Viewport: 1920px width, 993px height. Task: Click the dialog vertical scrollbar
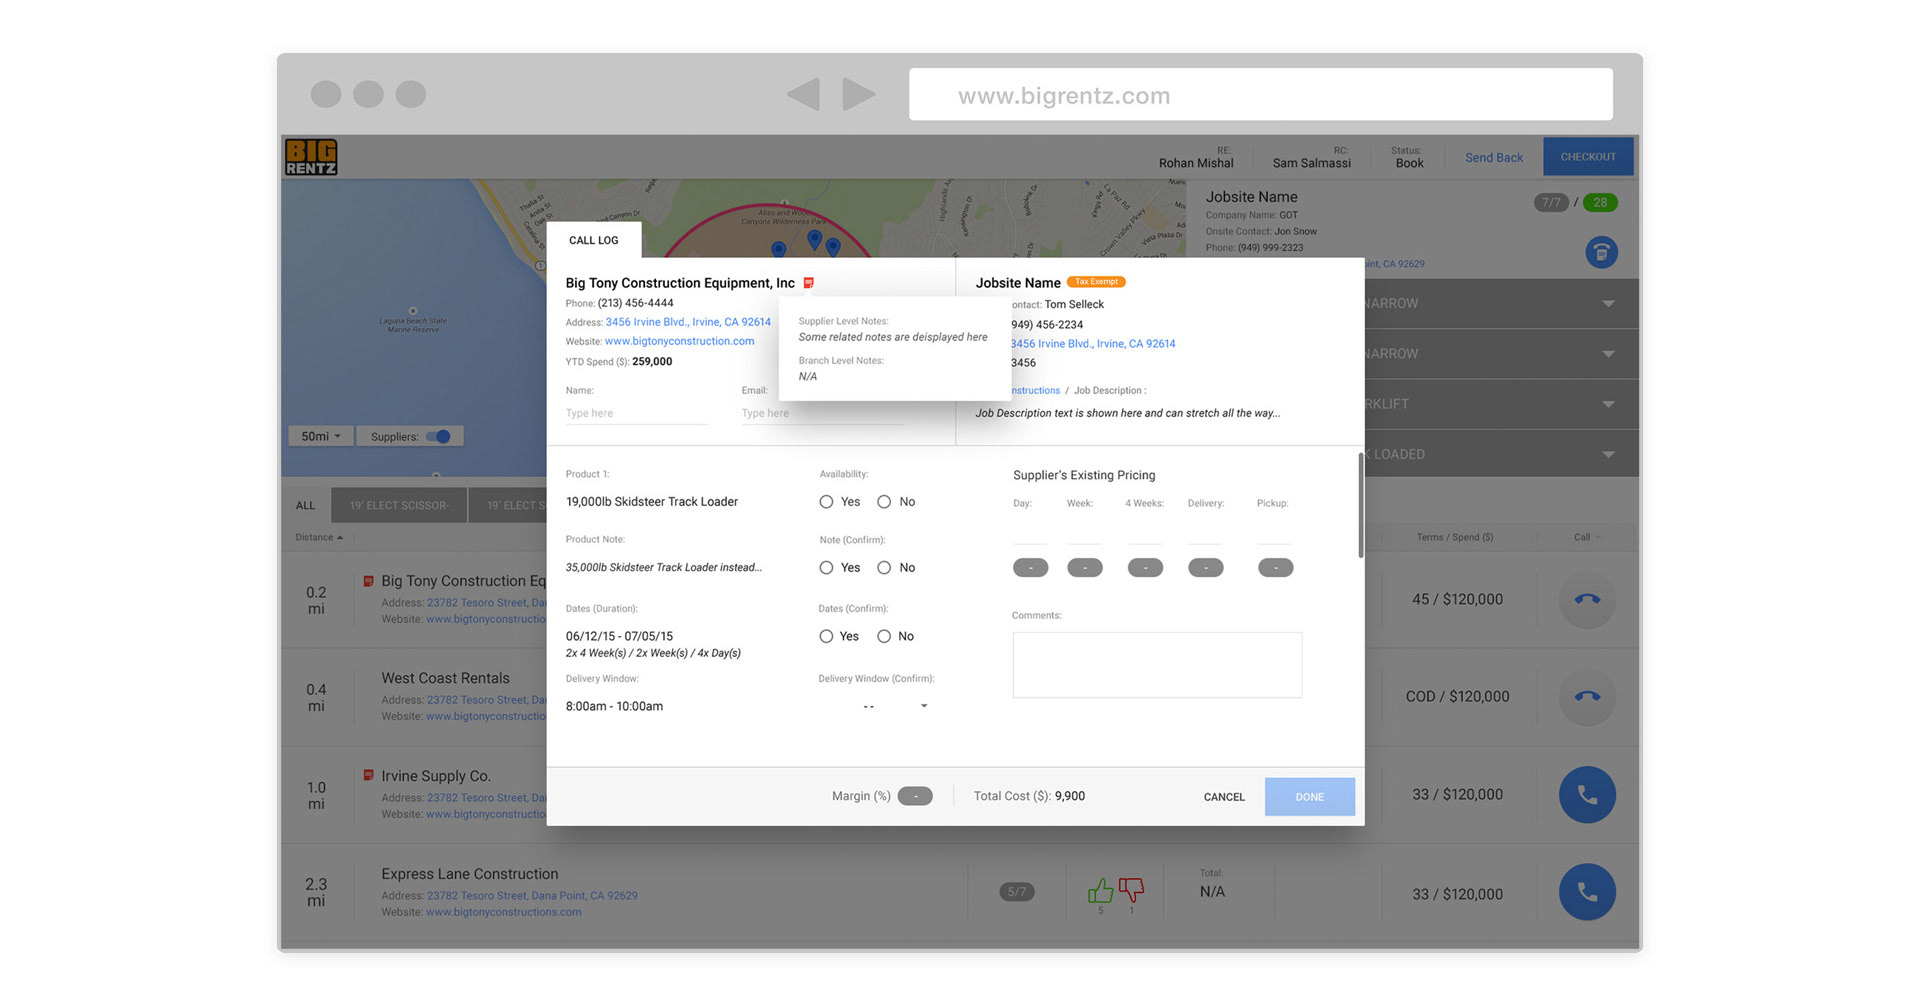[x=1360, y=507]
